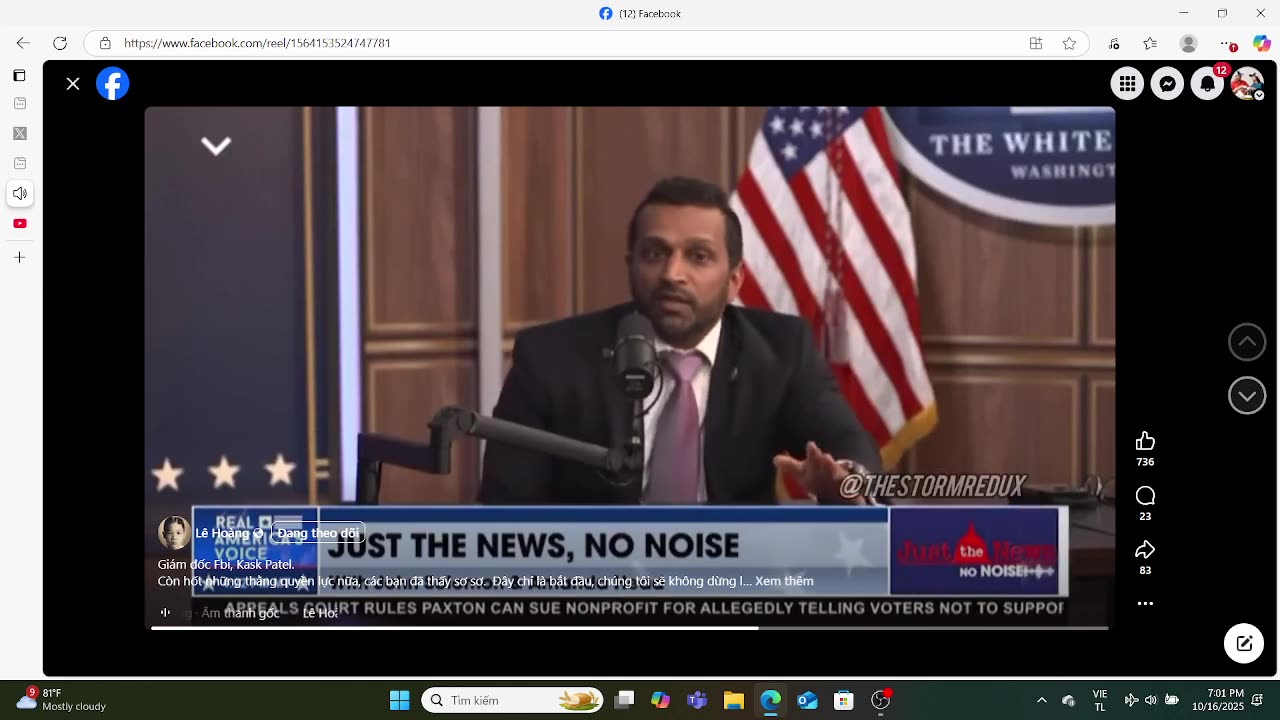Open Microsoft Teams from the taskbar

click(x=697, y=700)
